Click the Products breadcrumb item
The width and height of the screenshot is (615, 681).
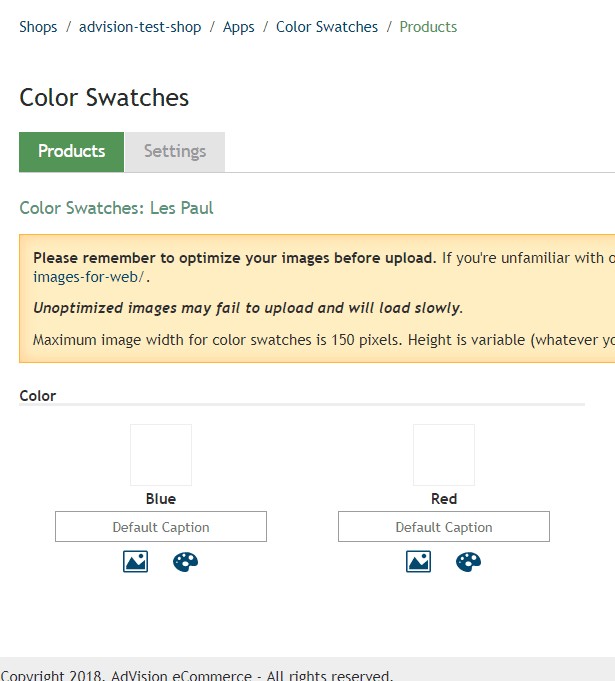pos(428,27)
